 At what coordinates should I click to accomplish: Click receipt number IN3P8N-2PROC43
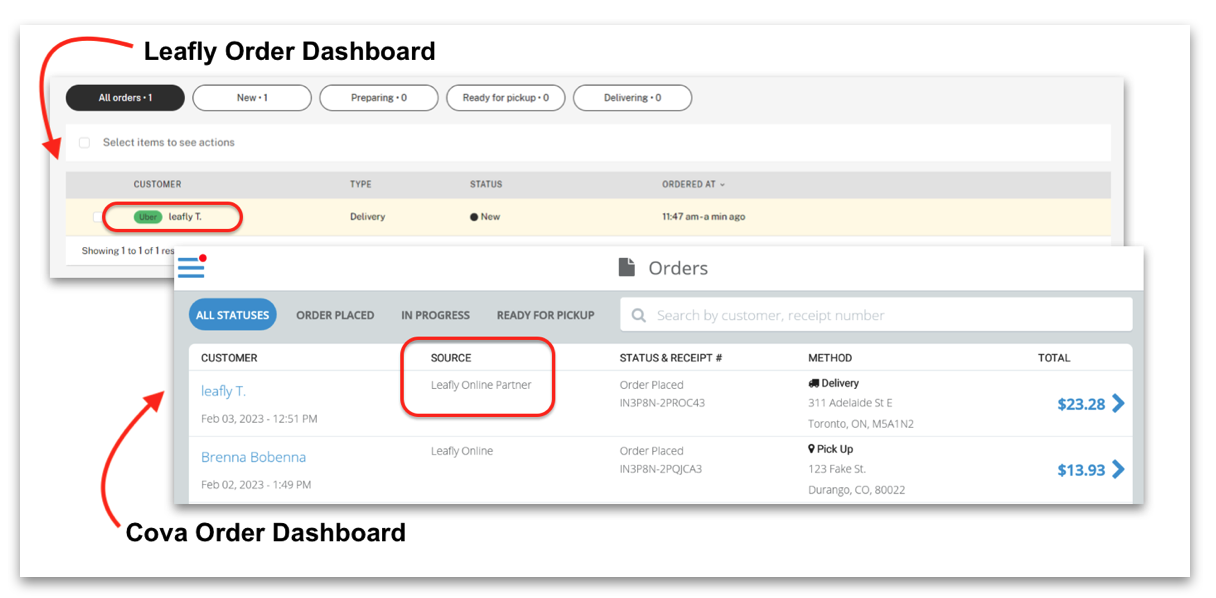[x=662, y=403]
